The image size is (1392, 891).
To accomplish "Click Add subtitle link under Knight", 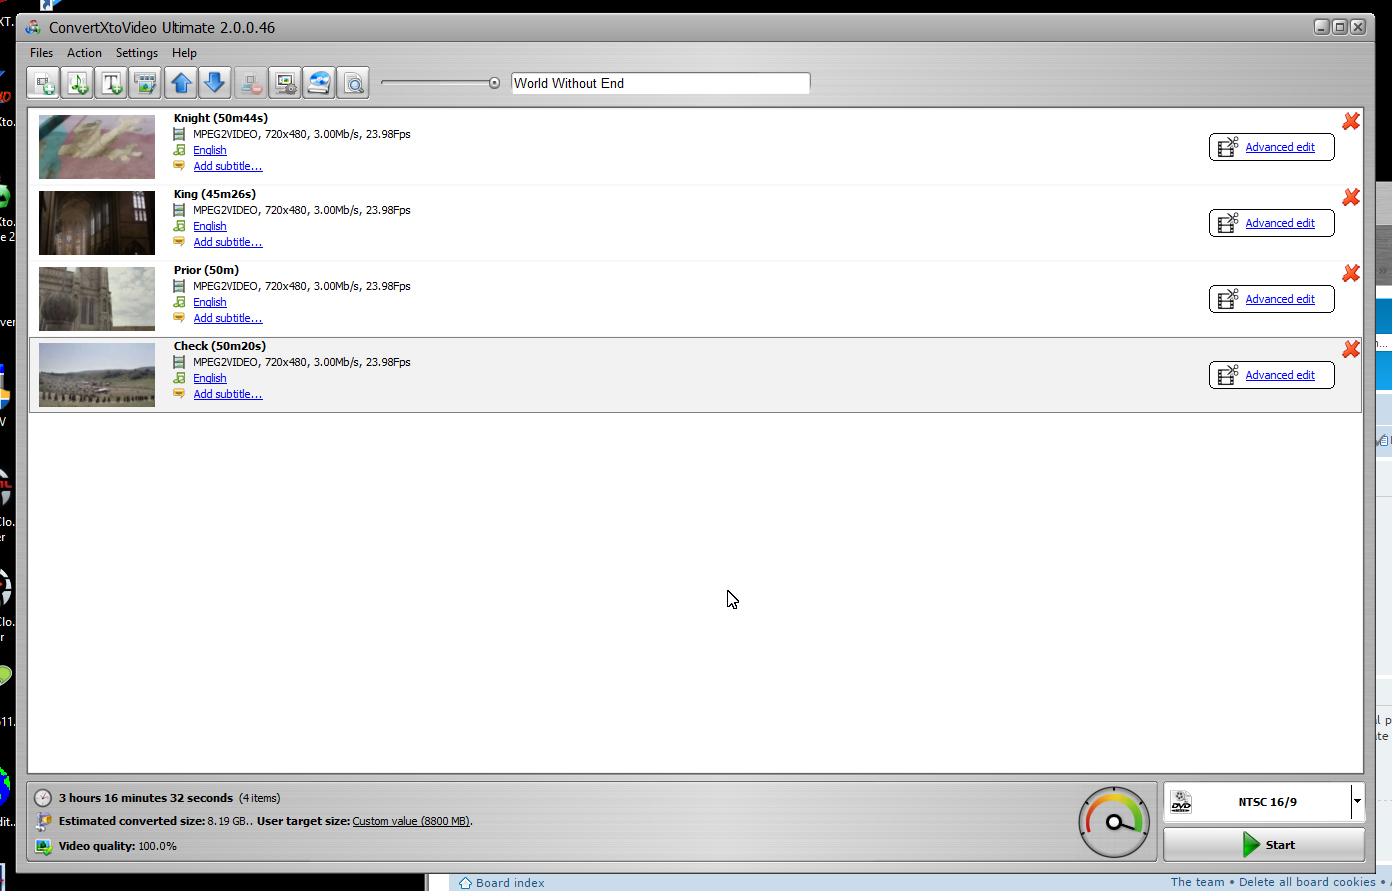I will (228, 166).
